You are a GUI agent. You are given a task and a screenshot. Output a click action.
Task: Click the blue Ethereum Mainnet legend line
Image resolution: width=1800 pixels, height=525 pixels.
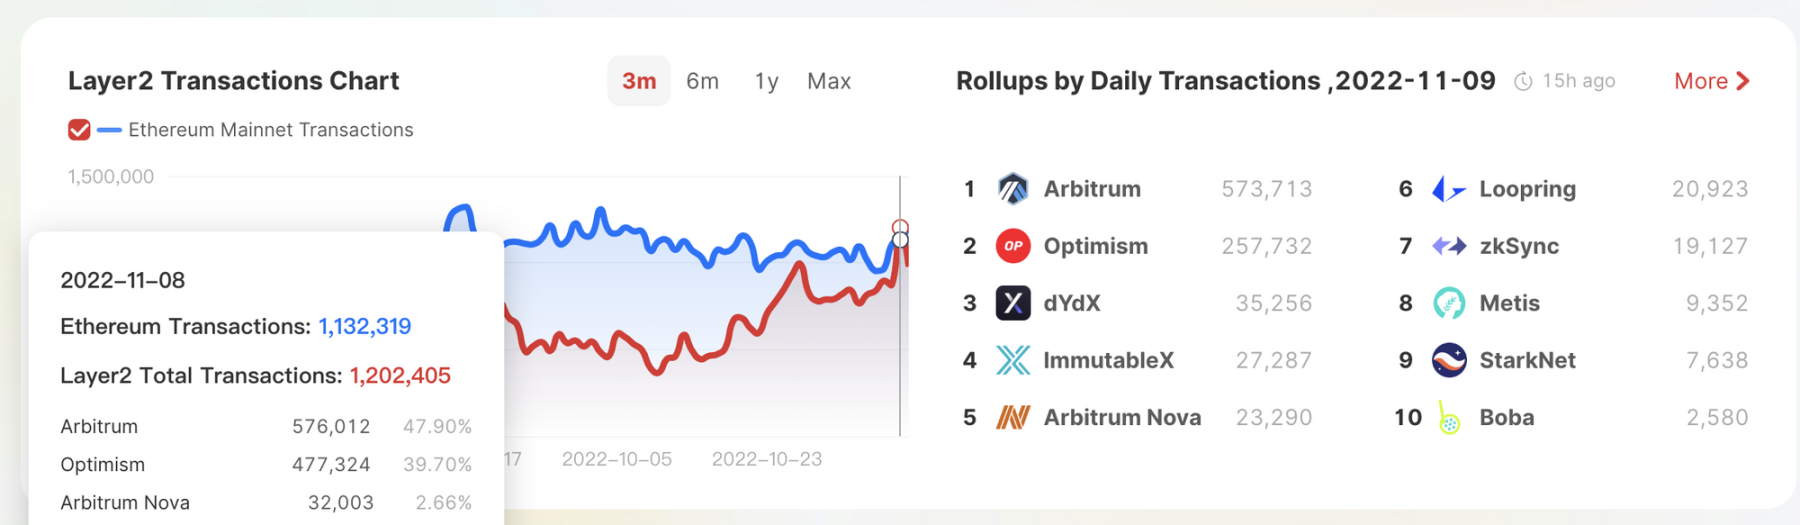(x=109, y=130)
